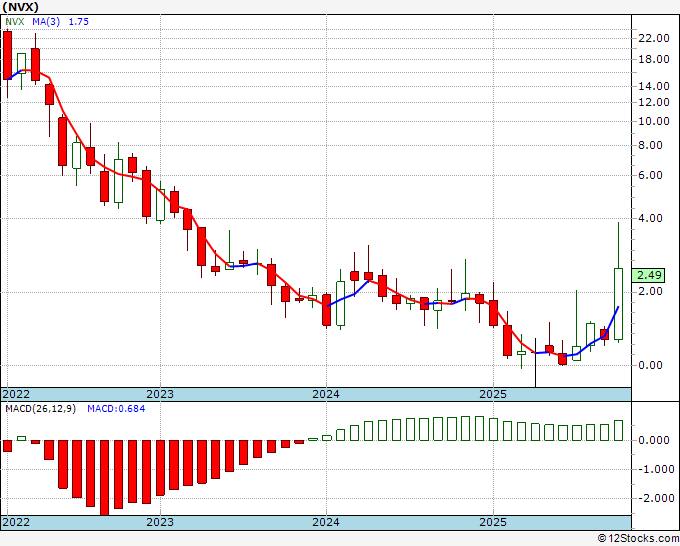Click 2022 on the MACD panel timeline

(17, 522)
